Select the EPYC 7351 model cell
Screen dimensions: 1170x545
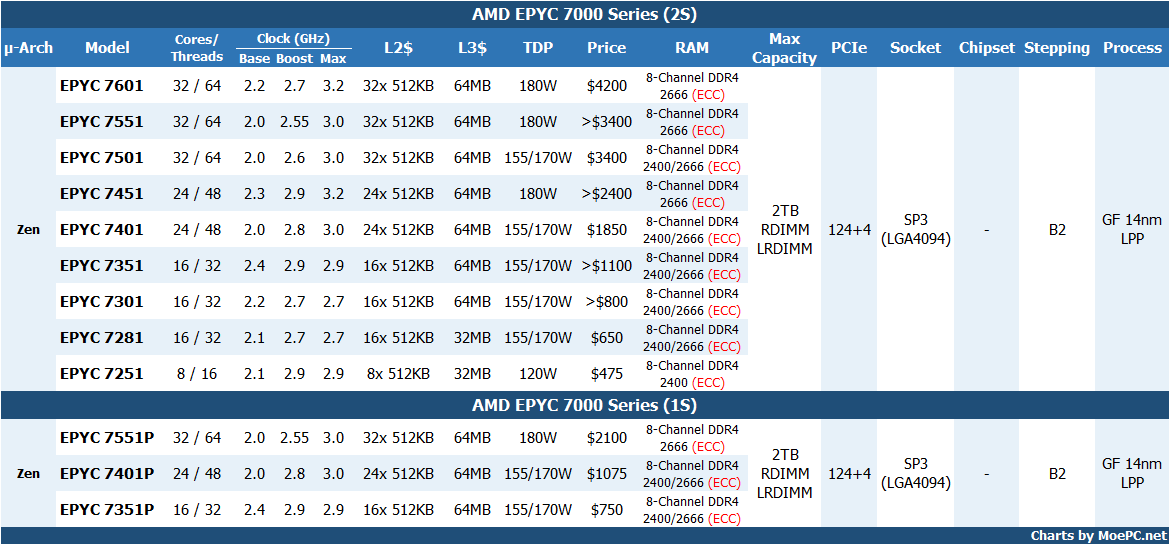pos(101,265)
